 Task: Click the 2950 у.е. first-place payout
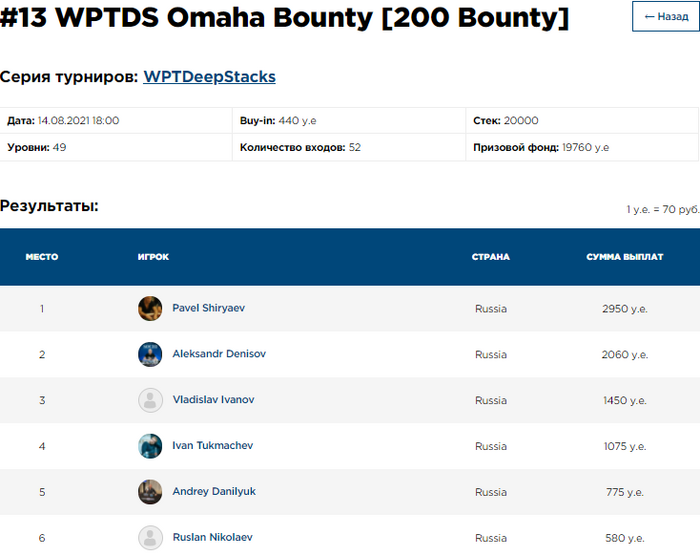[624, 309]
